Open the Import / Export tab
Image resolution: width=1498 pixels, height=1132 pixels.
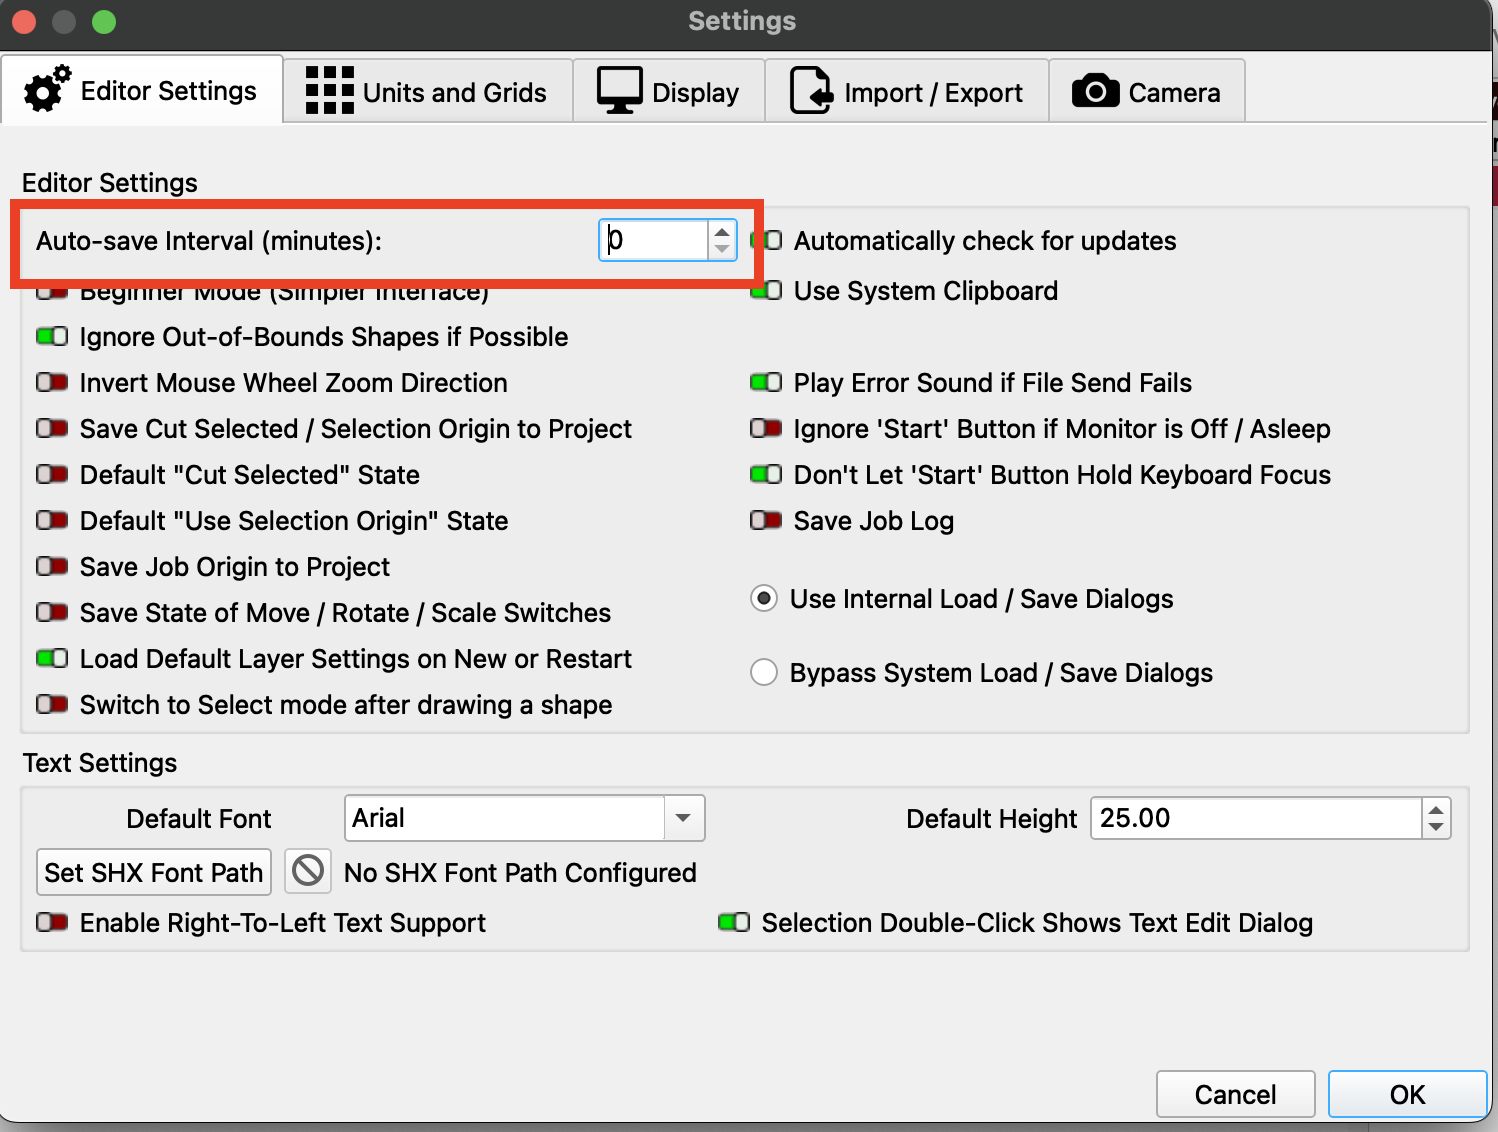(x=907, y=91)
